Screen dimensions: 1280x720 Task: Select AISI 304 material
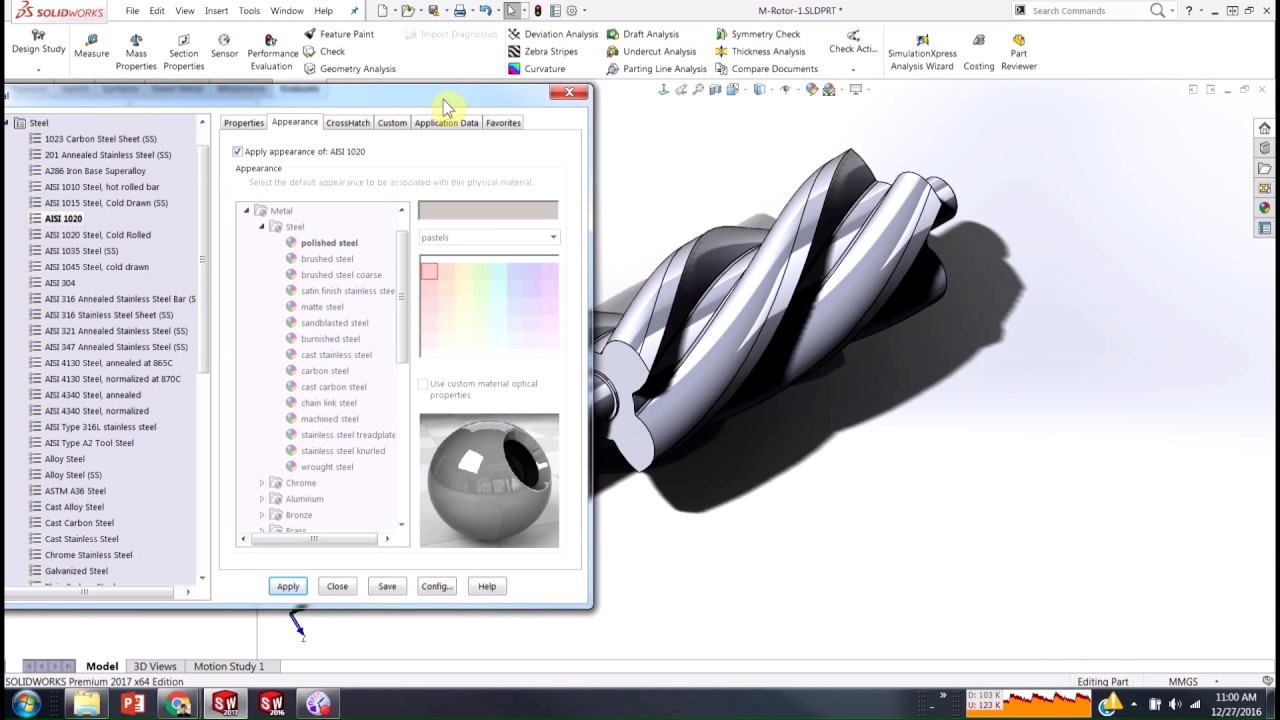60,283
